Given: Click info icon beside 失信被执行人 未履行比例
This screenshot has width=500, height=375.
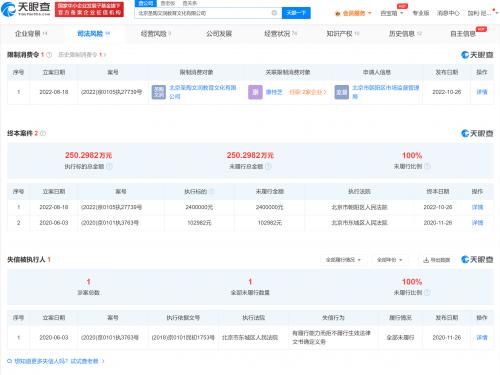Looking at the screenshot, I should [427, 292].
